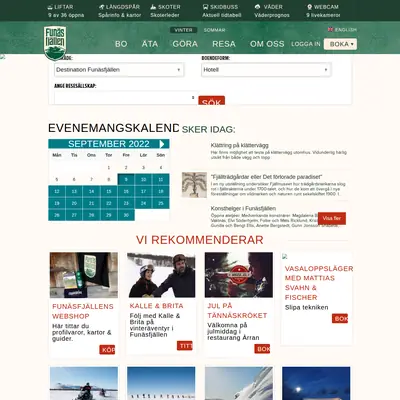Open Vasaloppsläger med Mattias Svahn heading
400x400 pixels.
(318, 283)
